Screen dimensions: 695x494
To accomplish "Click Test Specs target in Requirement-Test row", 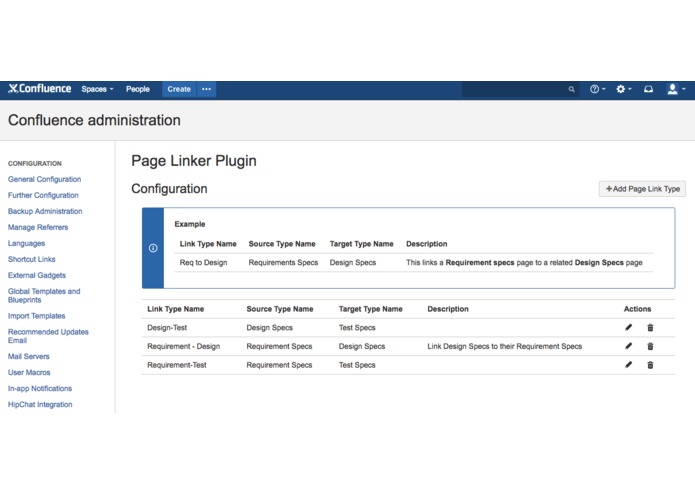I will click(357, 365).
